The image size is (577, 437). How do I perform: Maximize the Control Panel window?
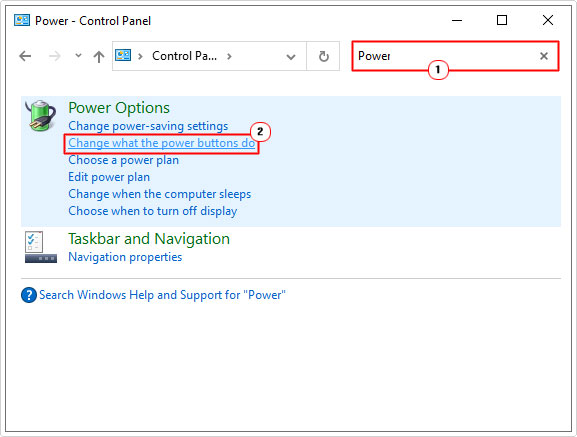(x=502, y=20)
